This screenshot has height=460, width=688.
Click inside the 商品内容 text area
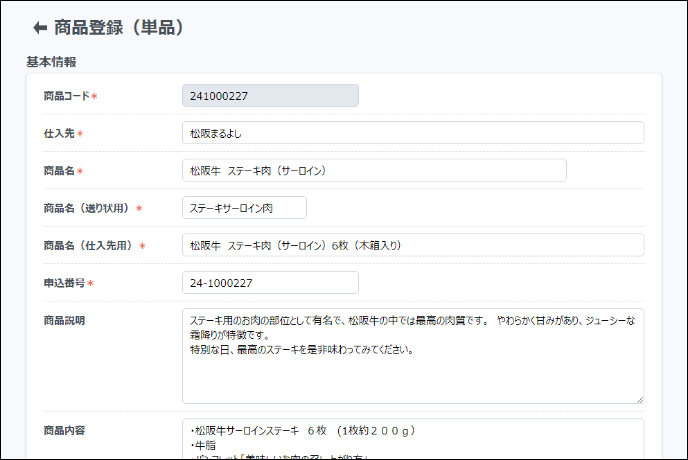[413, 438]
